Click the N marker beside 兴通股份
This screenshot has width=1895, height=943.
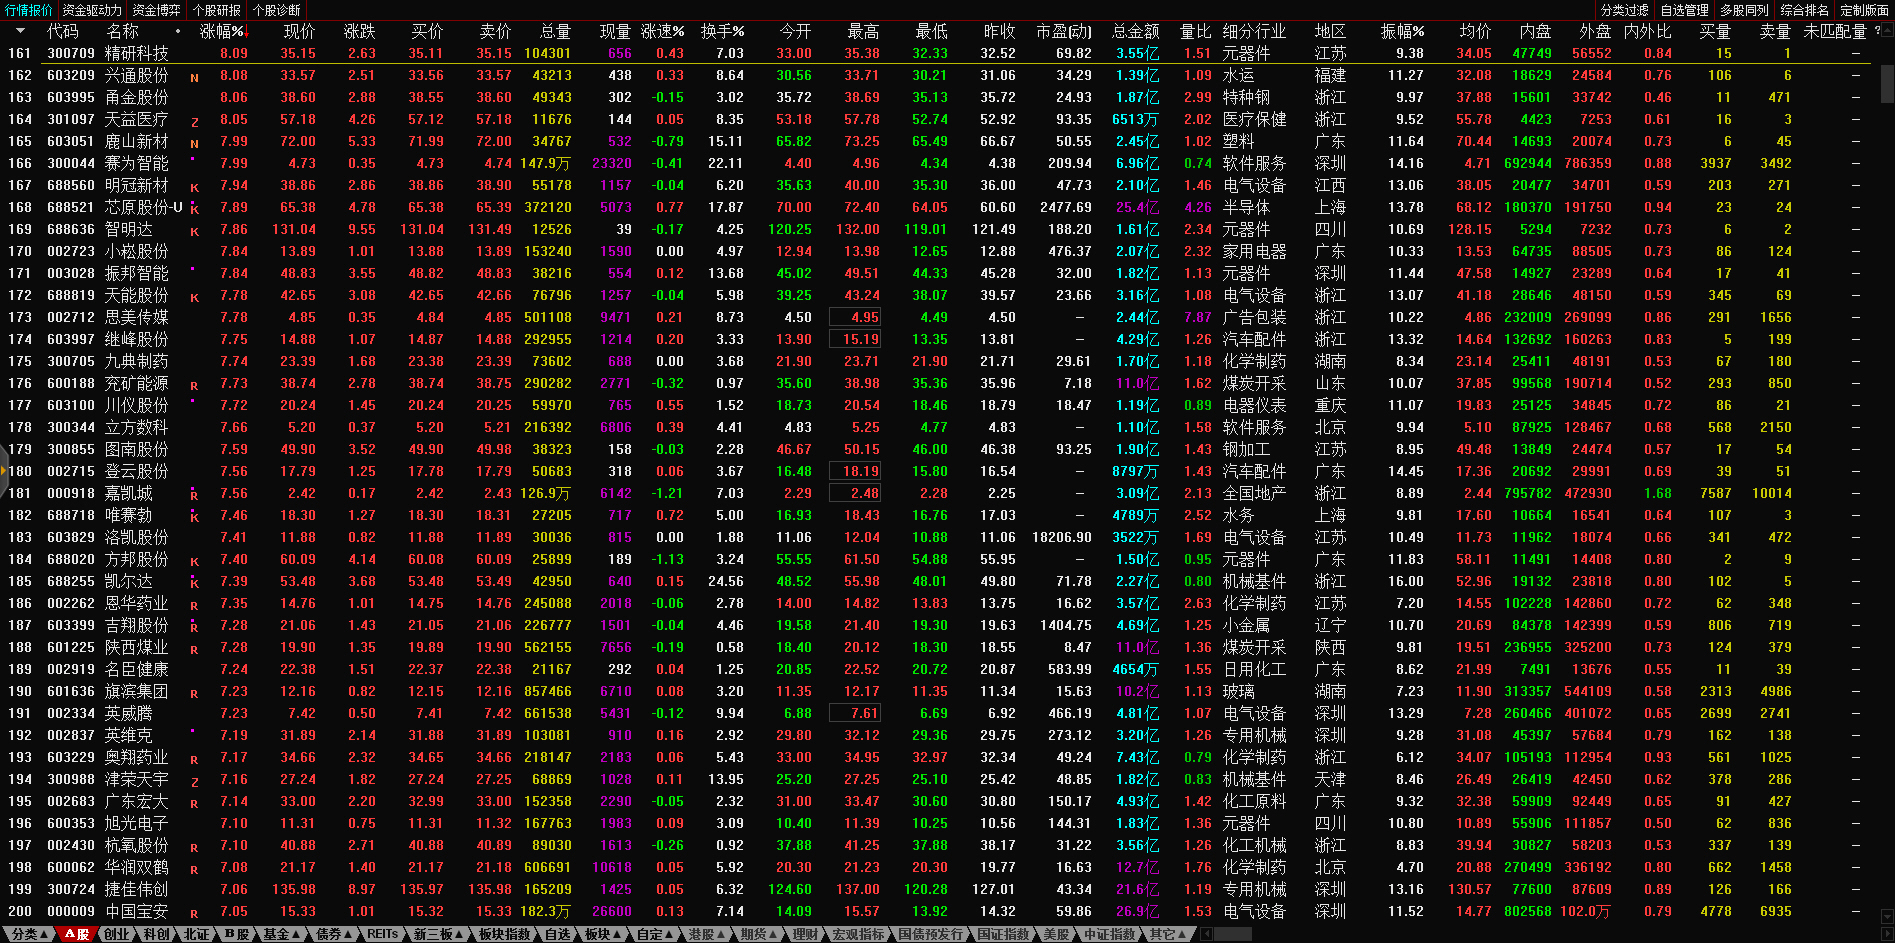click(x=194, y=77)
